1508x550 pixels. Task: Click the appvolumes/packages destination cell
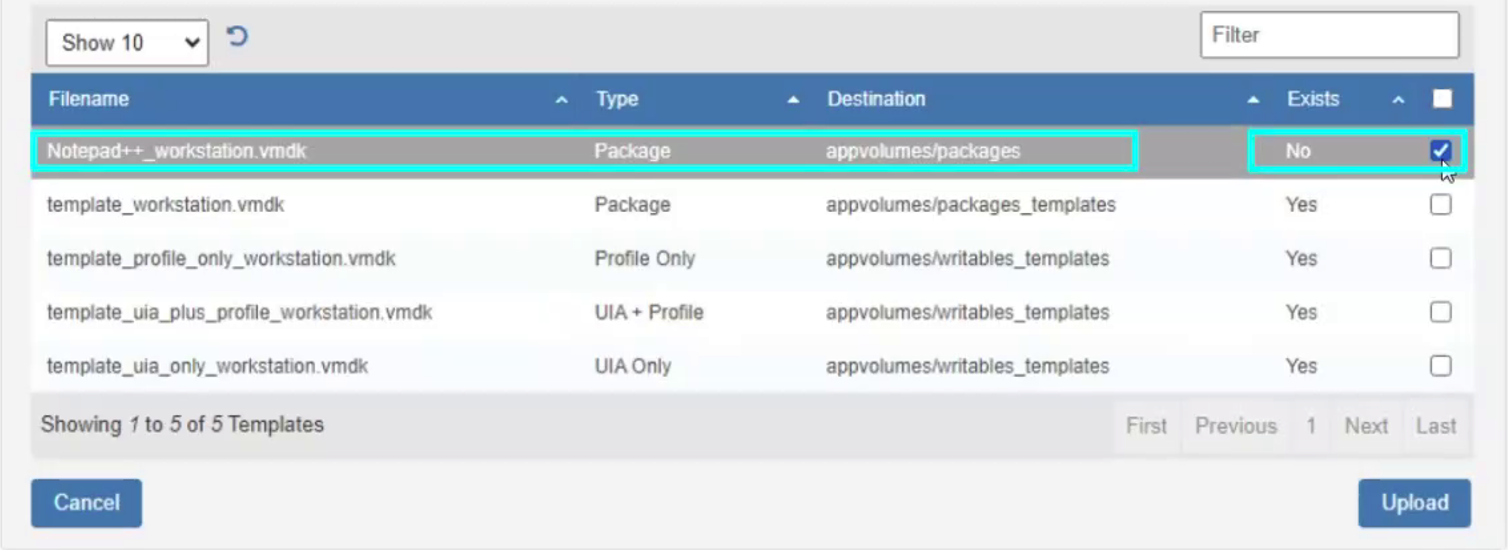point(923,151)
